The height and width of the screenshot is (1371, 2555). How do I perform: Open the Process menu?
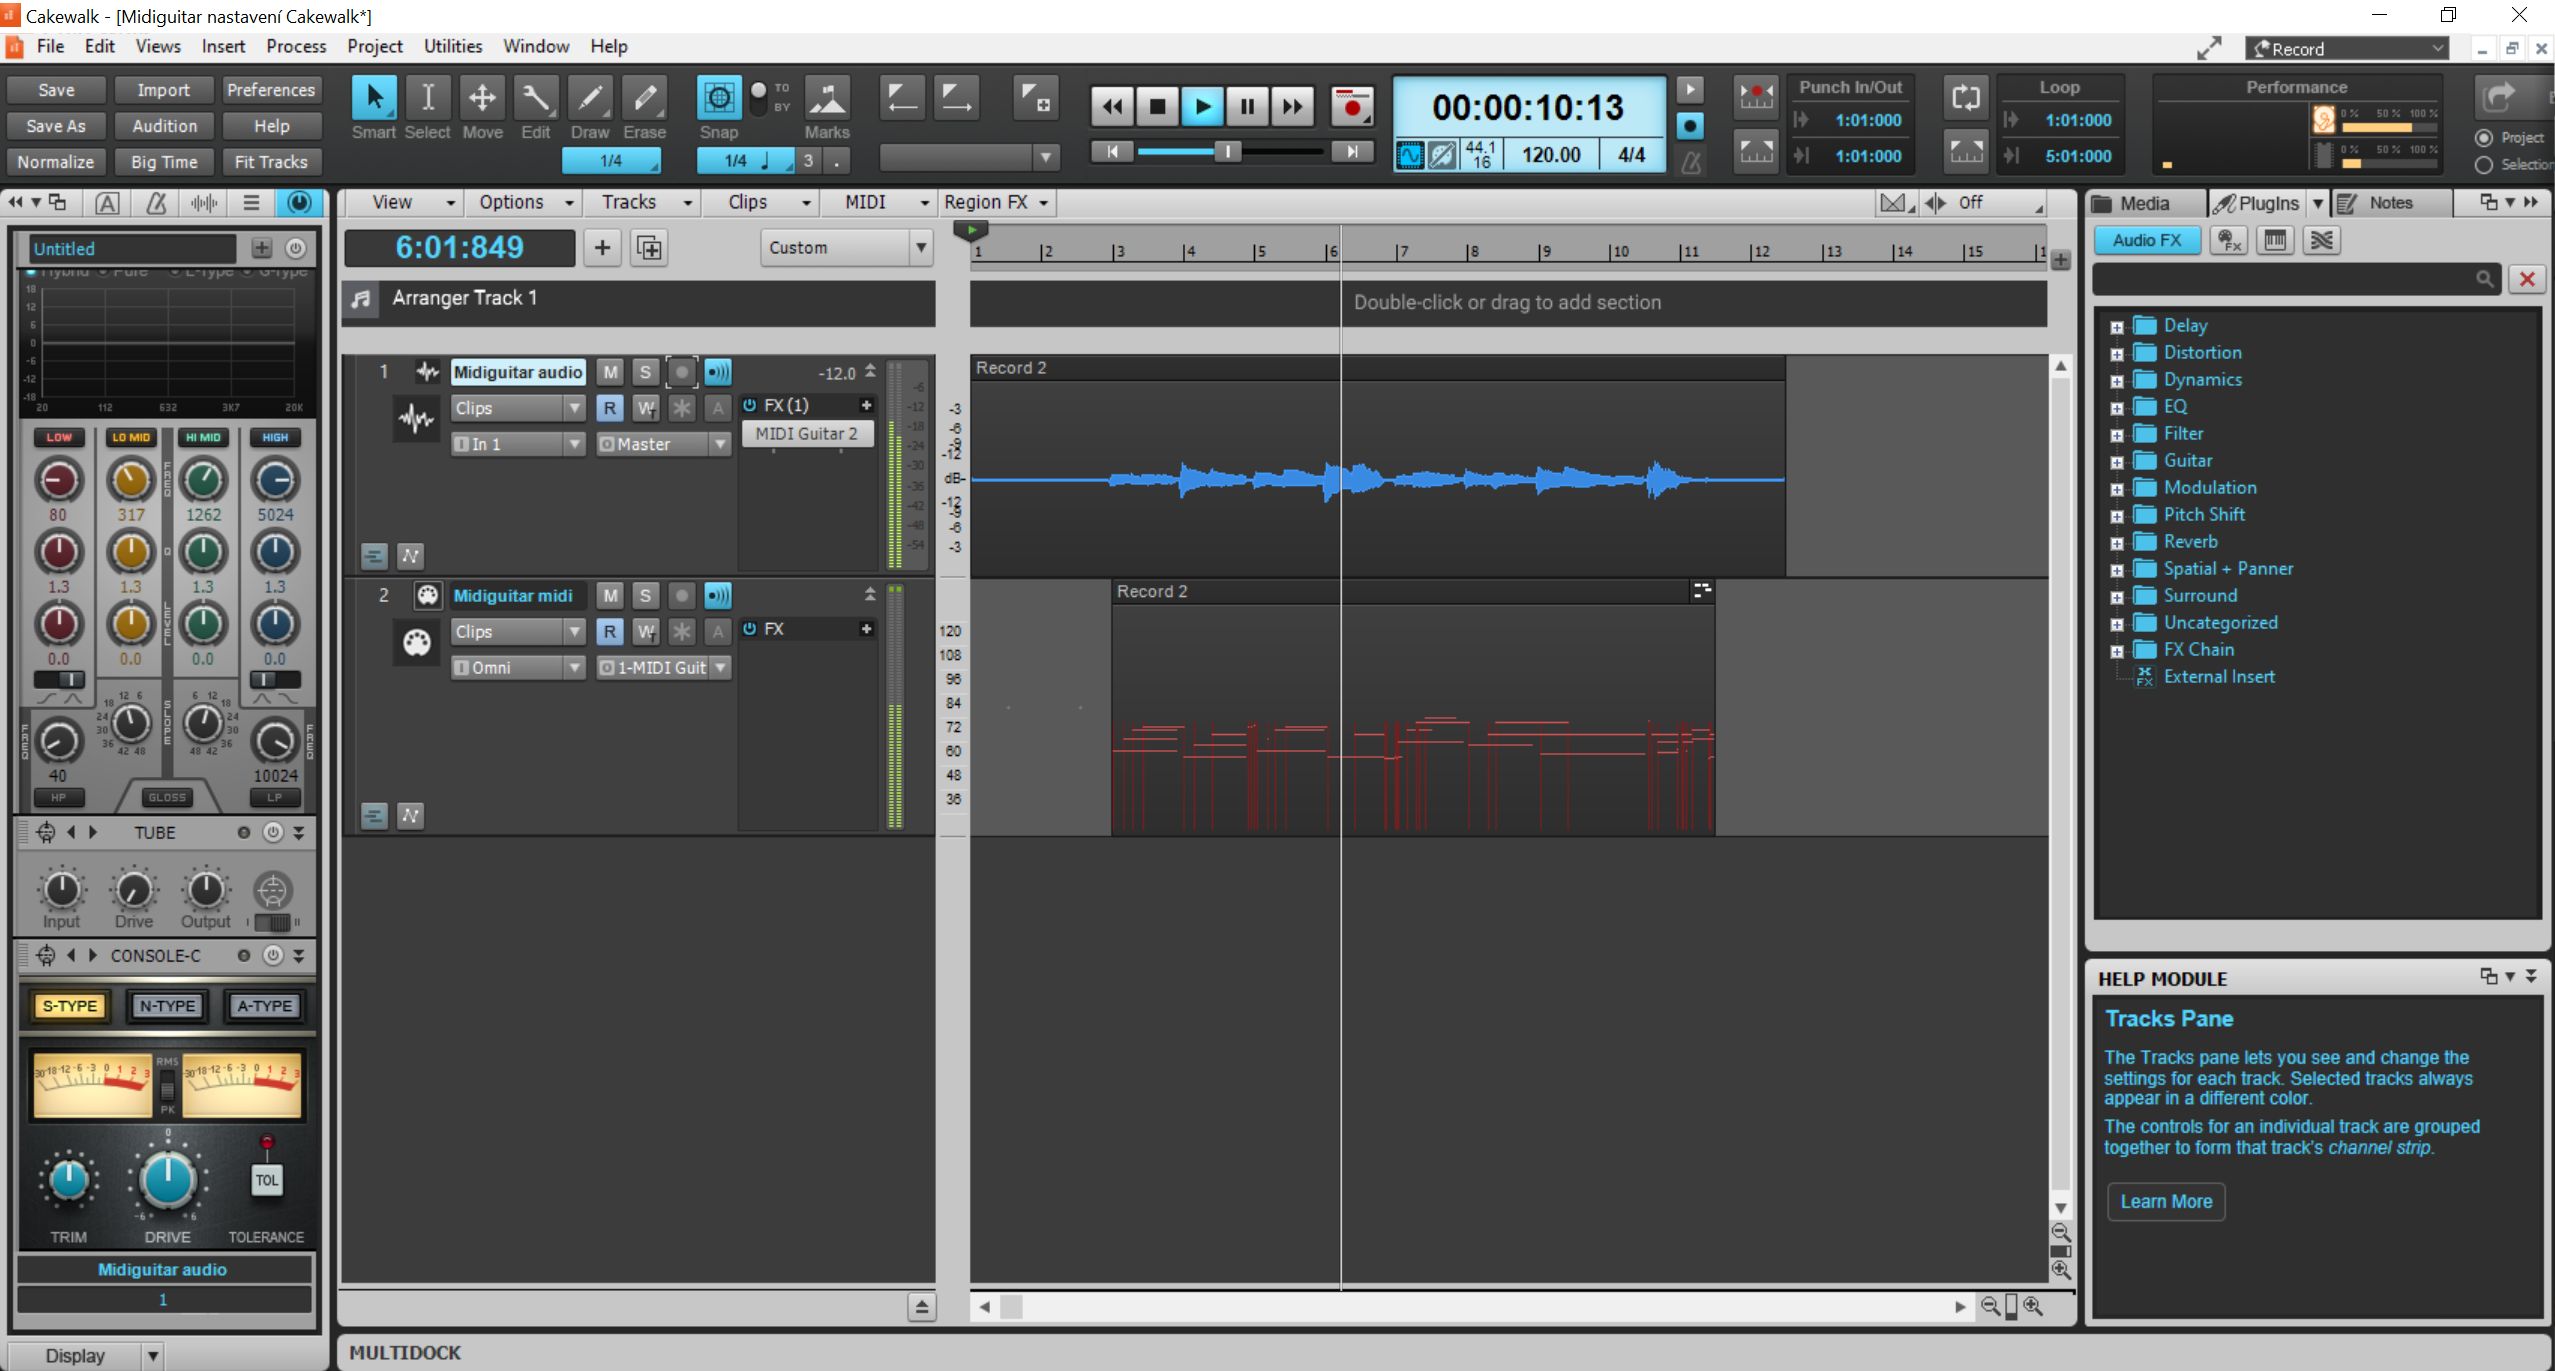tap(296, 46)
